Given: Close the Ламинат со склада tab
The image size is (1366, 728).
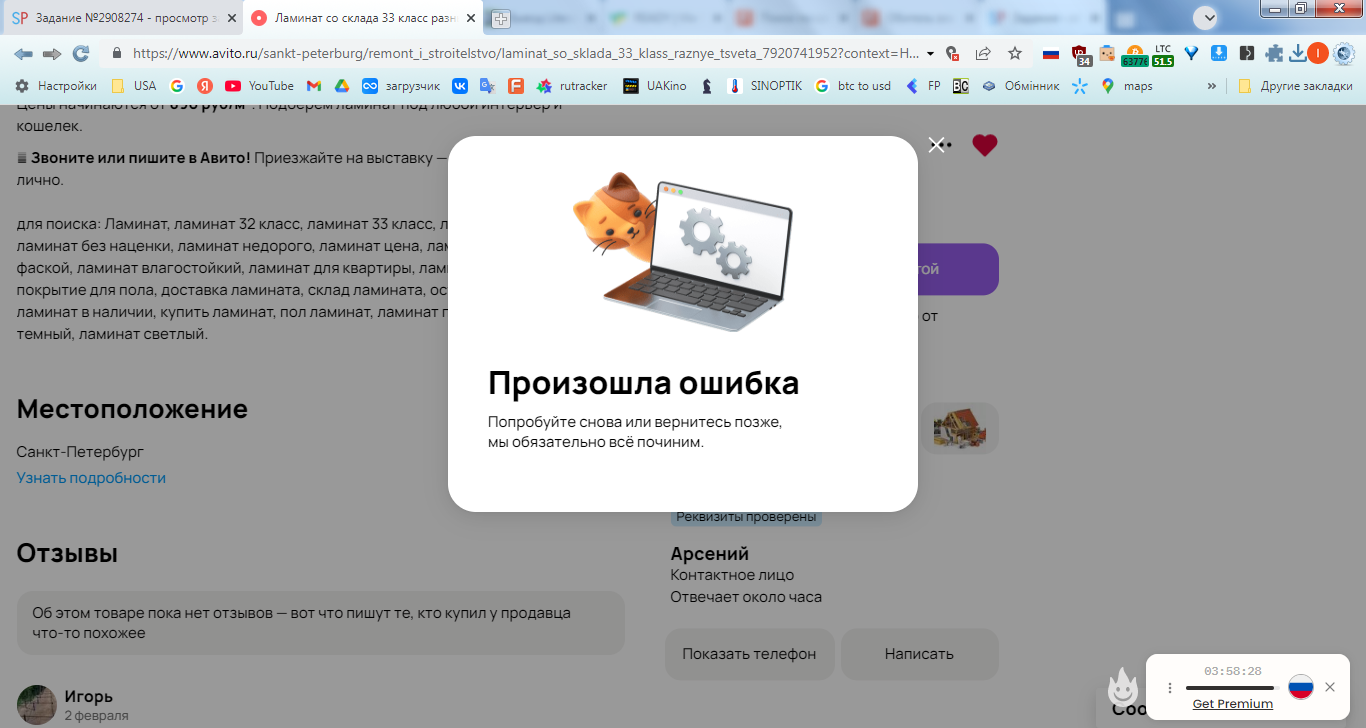Looking at the screenshot, I should pyautogui.click(x=471, y=18).
